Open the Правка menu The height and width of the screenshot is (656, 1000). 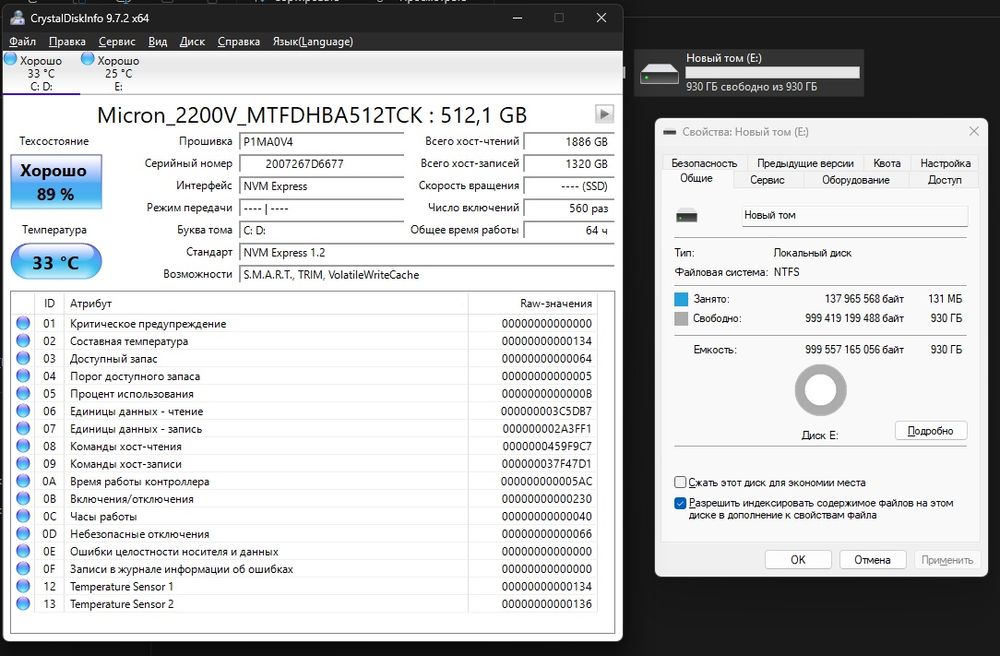click(x=67, y=41)
